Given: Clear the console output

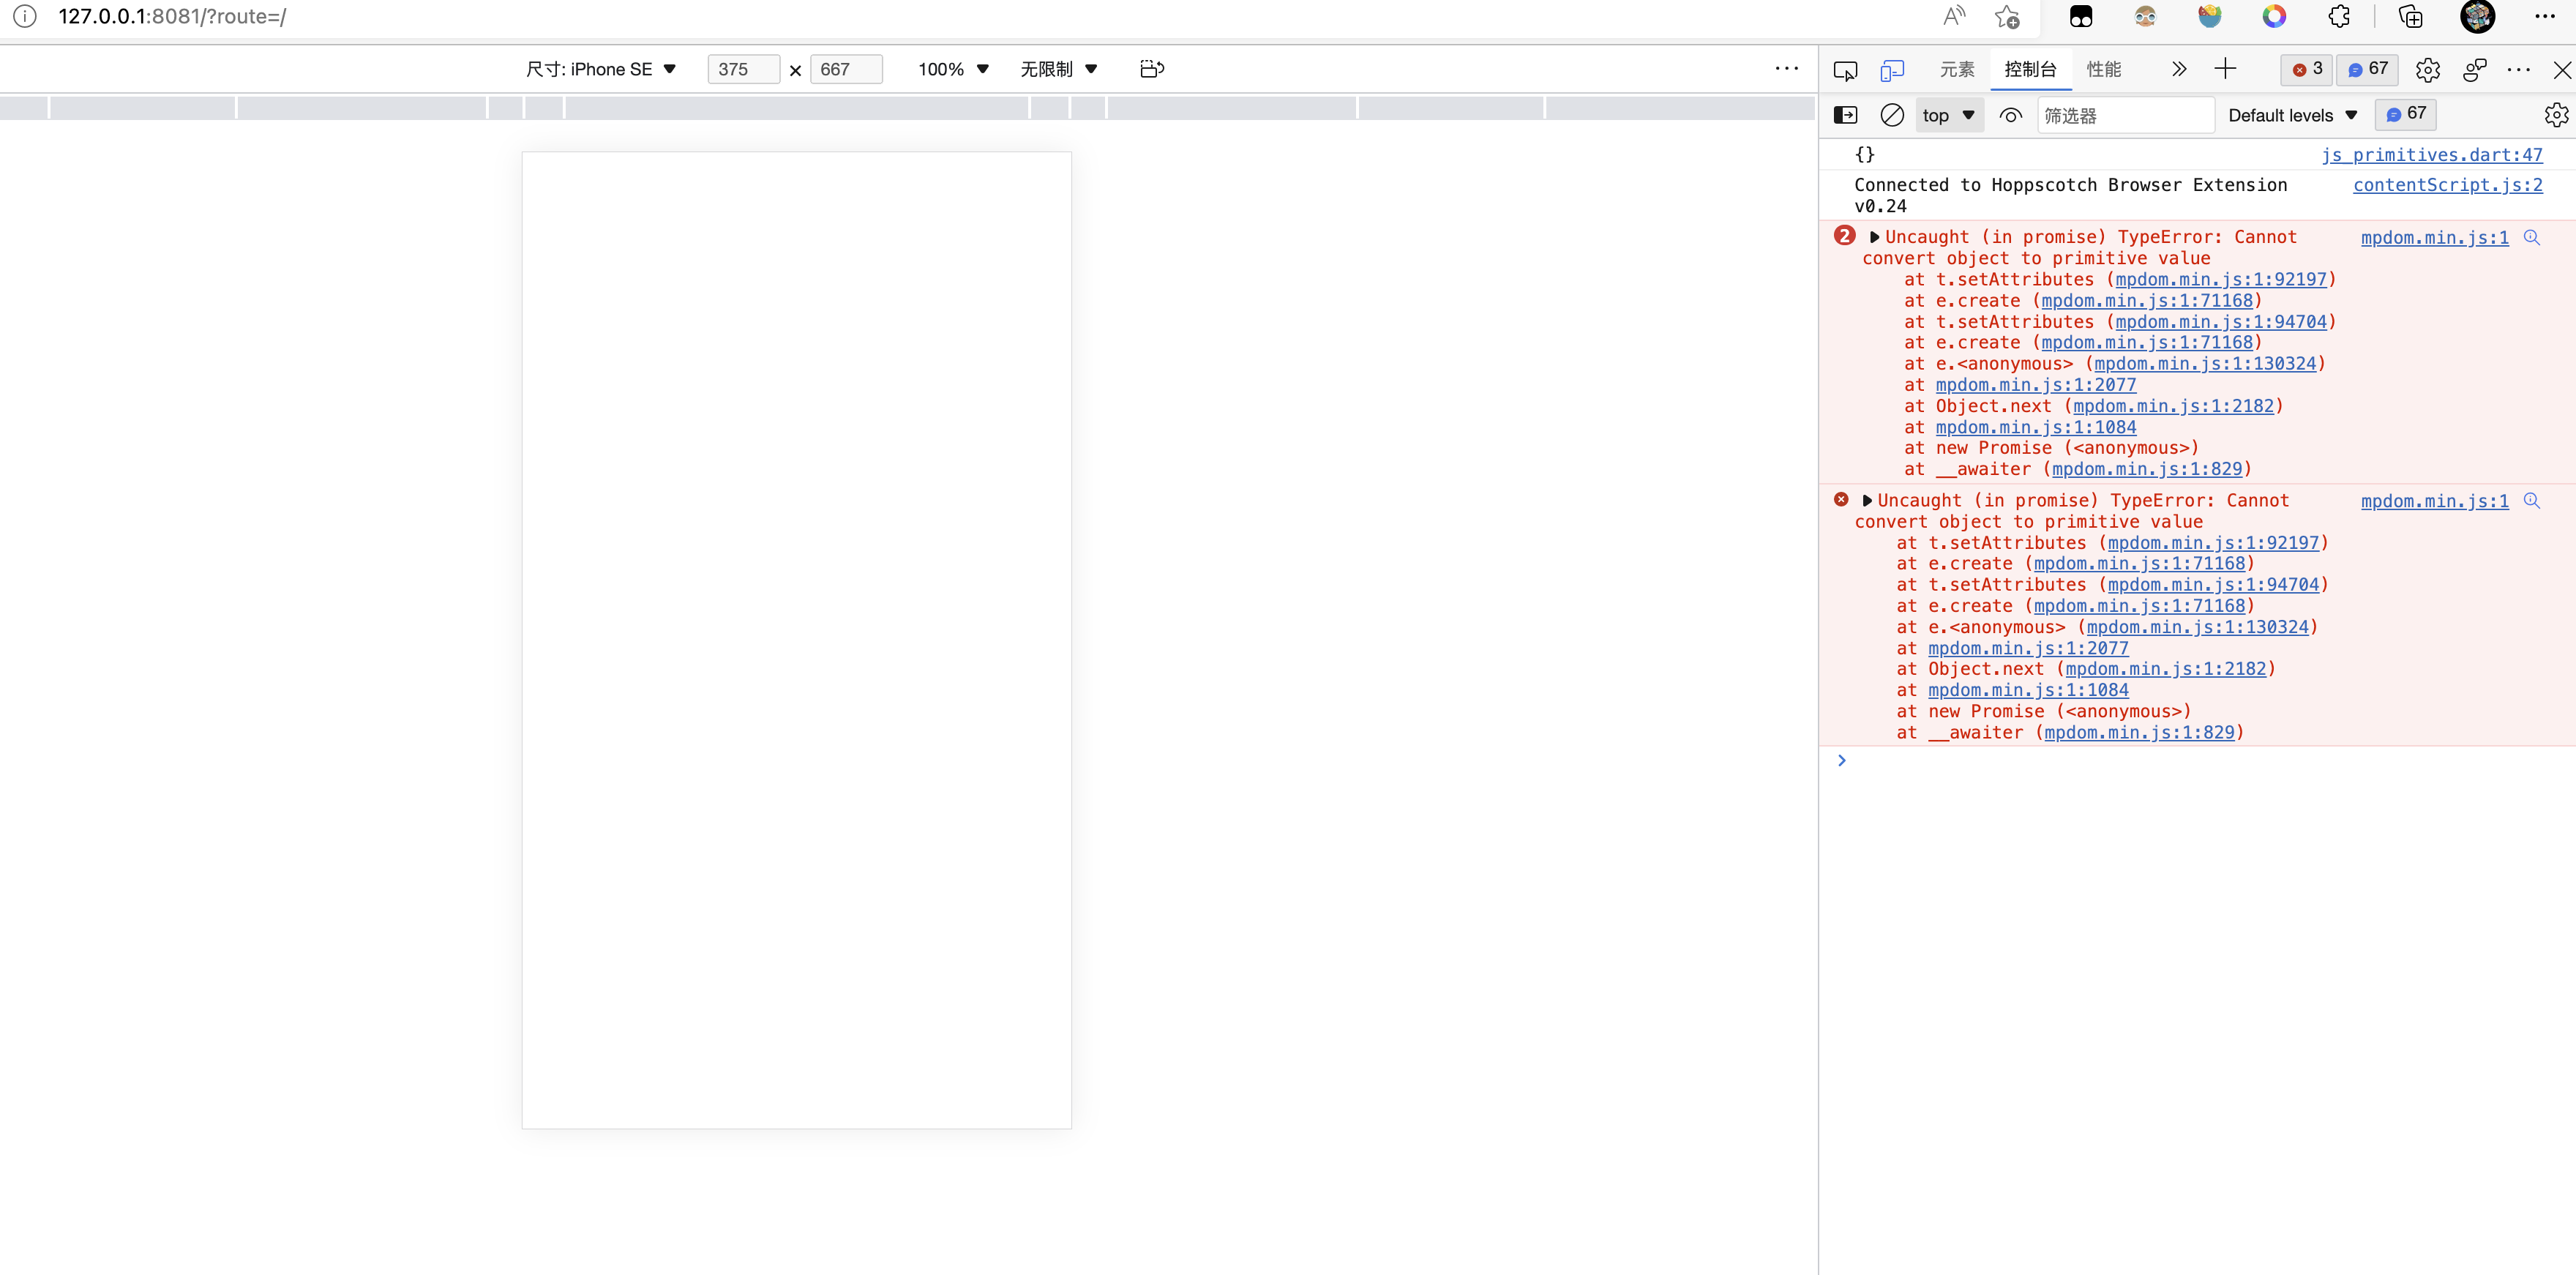Looking at the screenshot, I should tap(1892, 115).
